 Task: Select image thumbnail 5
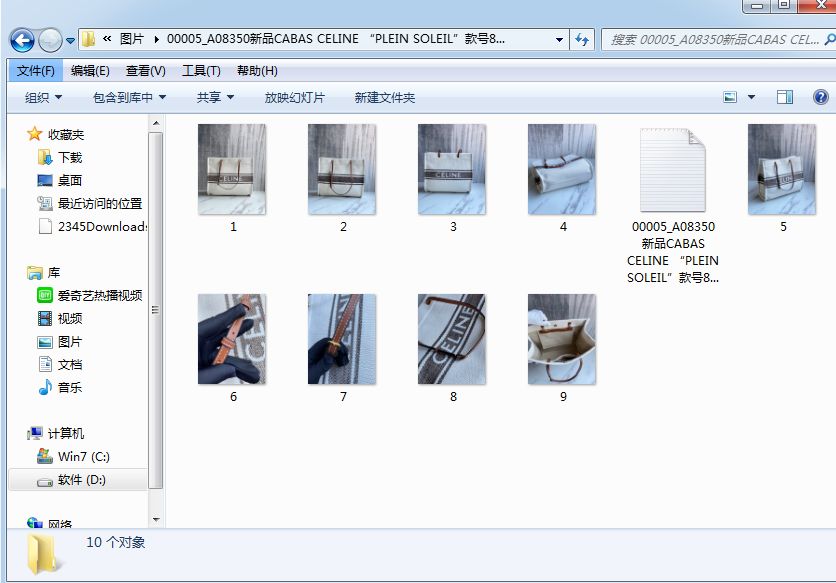[782, 170]
